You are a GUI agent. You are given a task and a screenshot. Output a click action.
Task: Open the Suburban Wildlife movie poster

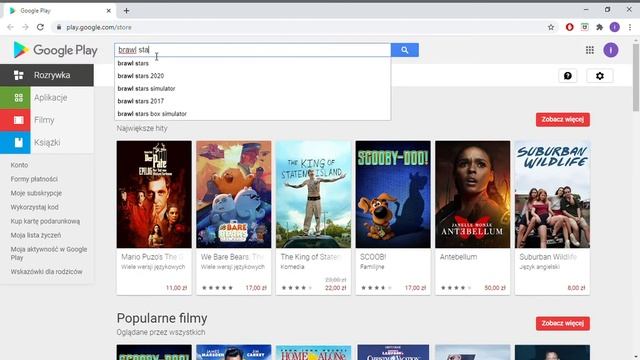pos(552,194)
